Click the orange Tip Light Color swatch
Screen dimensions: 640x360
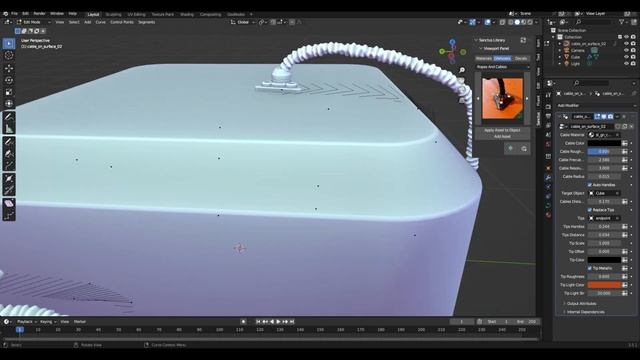click(x=604, y=285)
